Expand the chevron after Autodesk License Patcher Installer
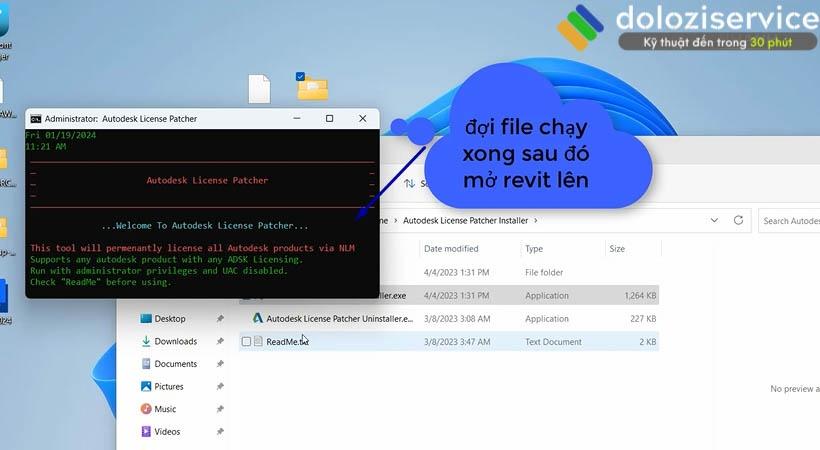820x450 pixels. 536,220
